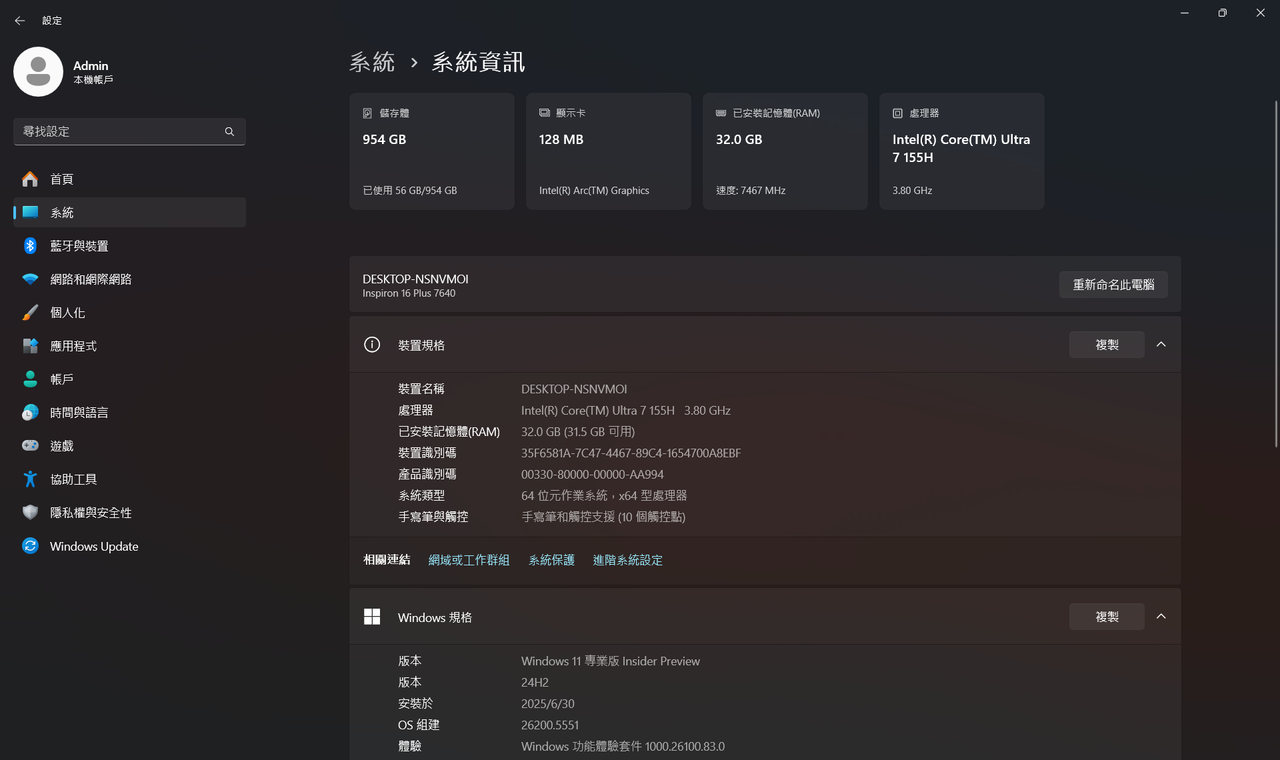Open the 954 GB storage card

[x=432, y=151]
